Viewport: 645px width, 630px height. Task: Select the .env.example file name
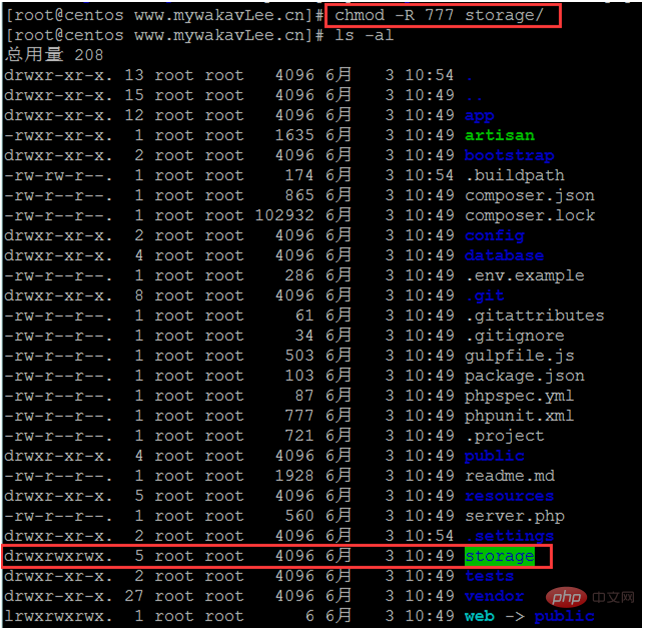pyautogui.click(x=524, y=275)
